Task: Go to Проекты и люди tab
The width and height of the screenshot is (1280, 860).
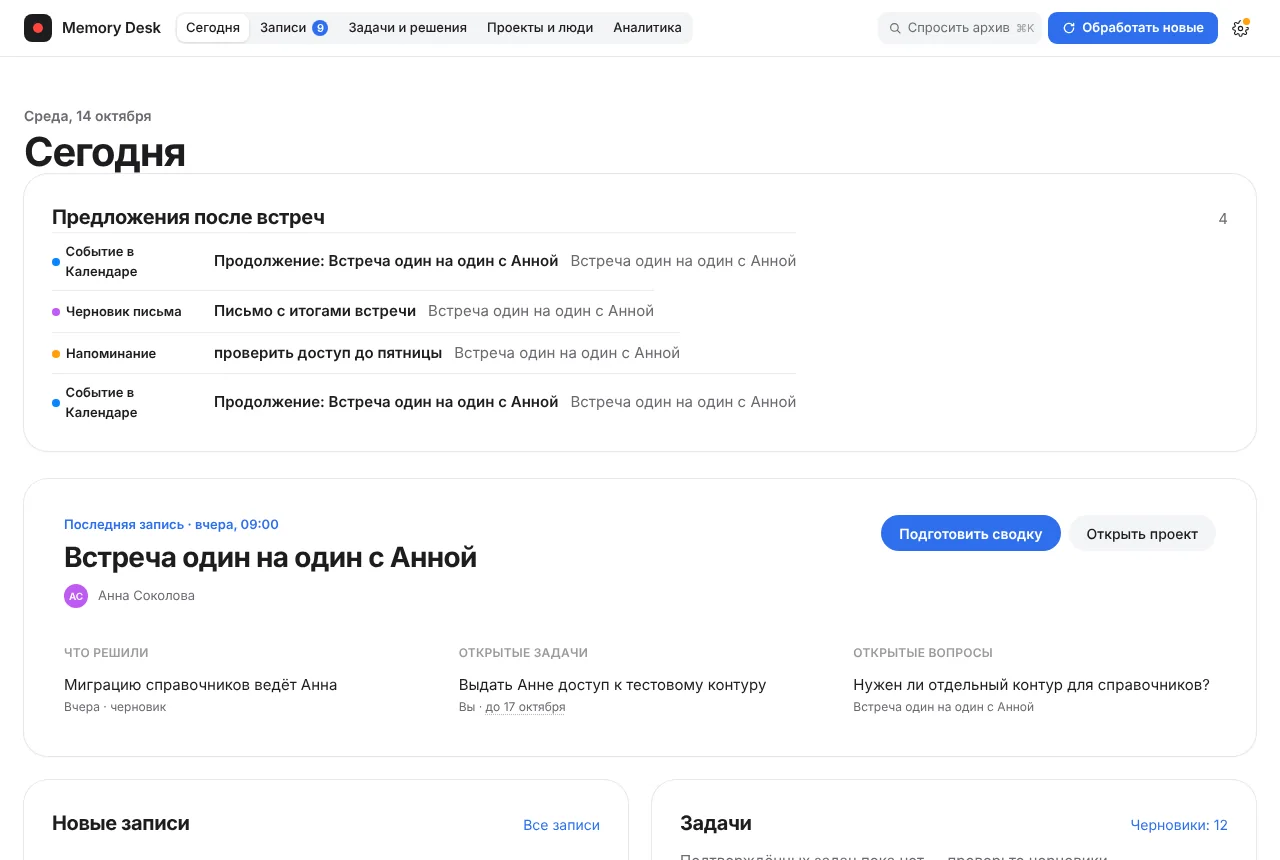Action: pyautogui.click(x=540, y=28)
